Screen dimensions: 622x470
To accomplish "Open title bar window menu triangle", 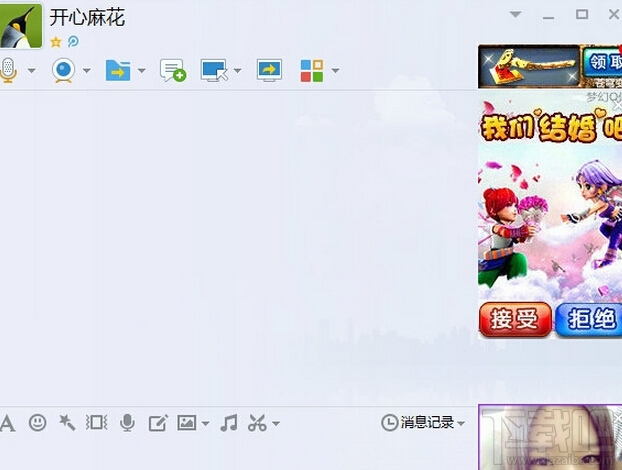I will (x=515, y=15).
